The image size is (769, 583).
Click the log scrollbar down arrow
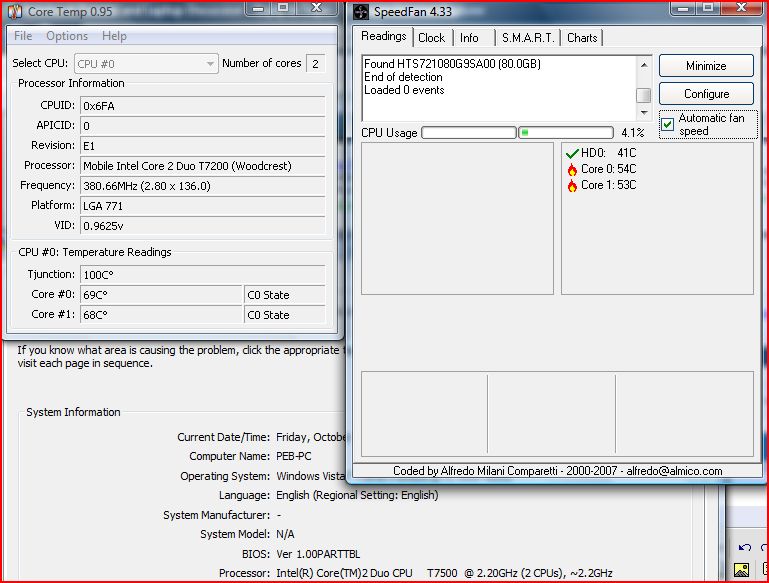pyautogui.click(x=644, y=113)
